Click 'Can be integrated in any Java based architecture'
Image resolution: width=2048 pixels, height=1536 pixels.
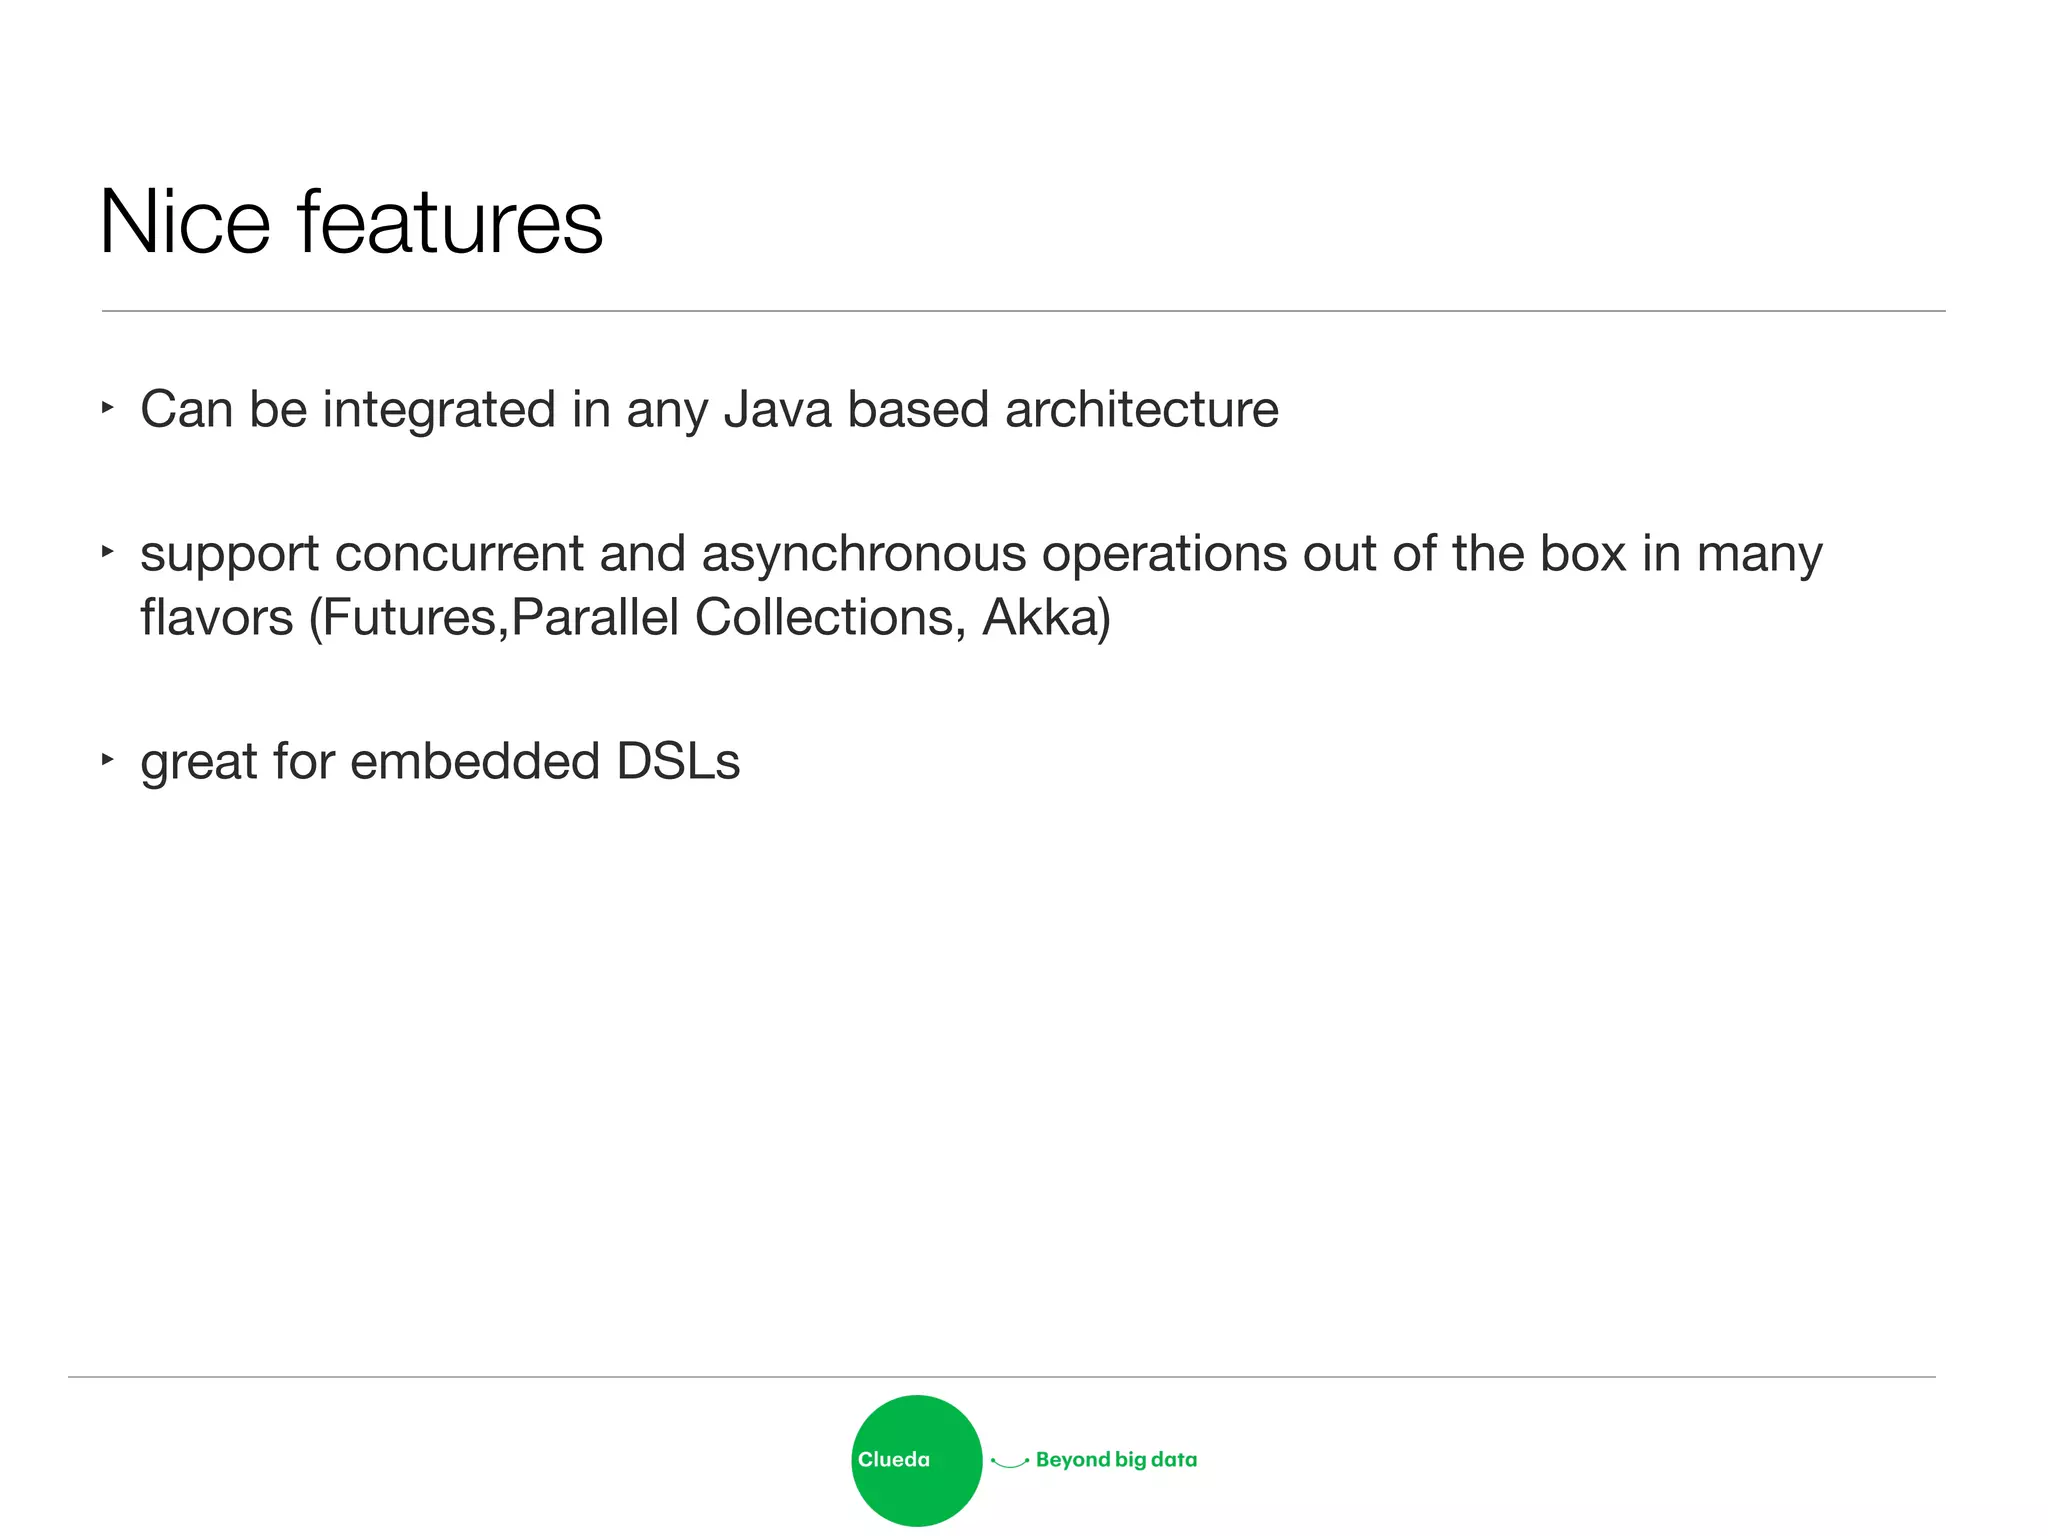709,409
